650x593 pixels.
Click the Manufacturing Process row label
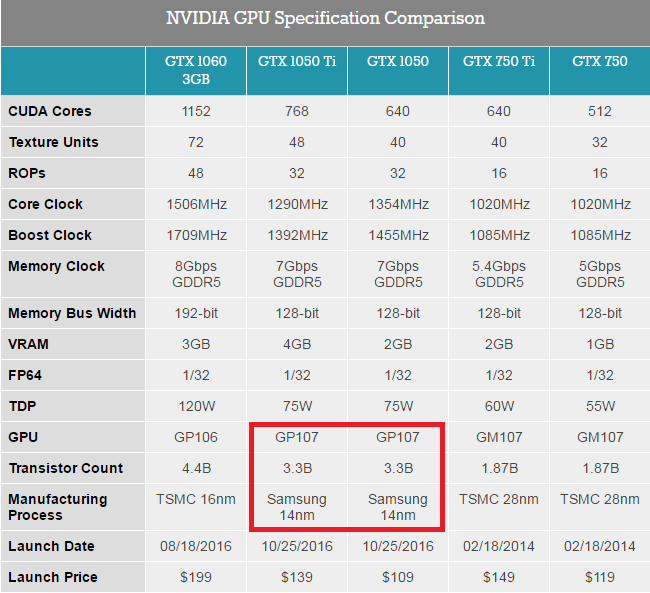(x=57, y=507)
